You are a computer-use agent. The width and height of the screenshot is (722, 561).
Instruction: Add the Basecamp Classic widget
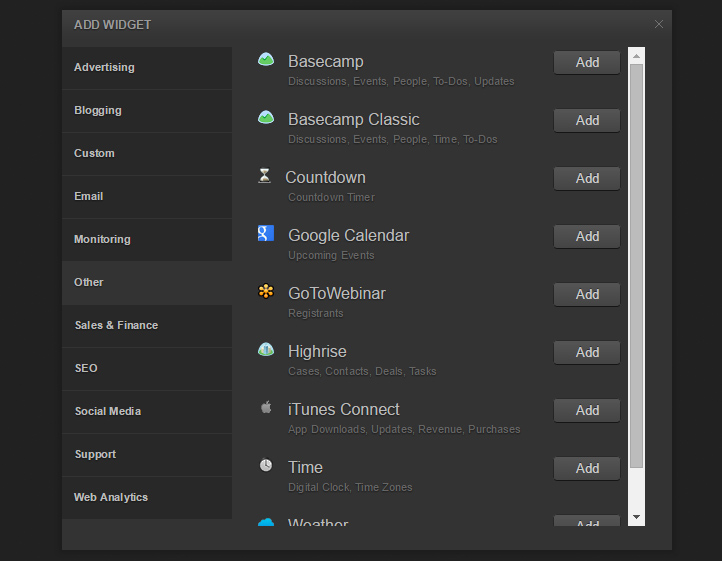pyautogui.click(x=587, y=120)
